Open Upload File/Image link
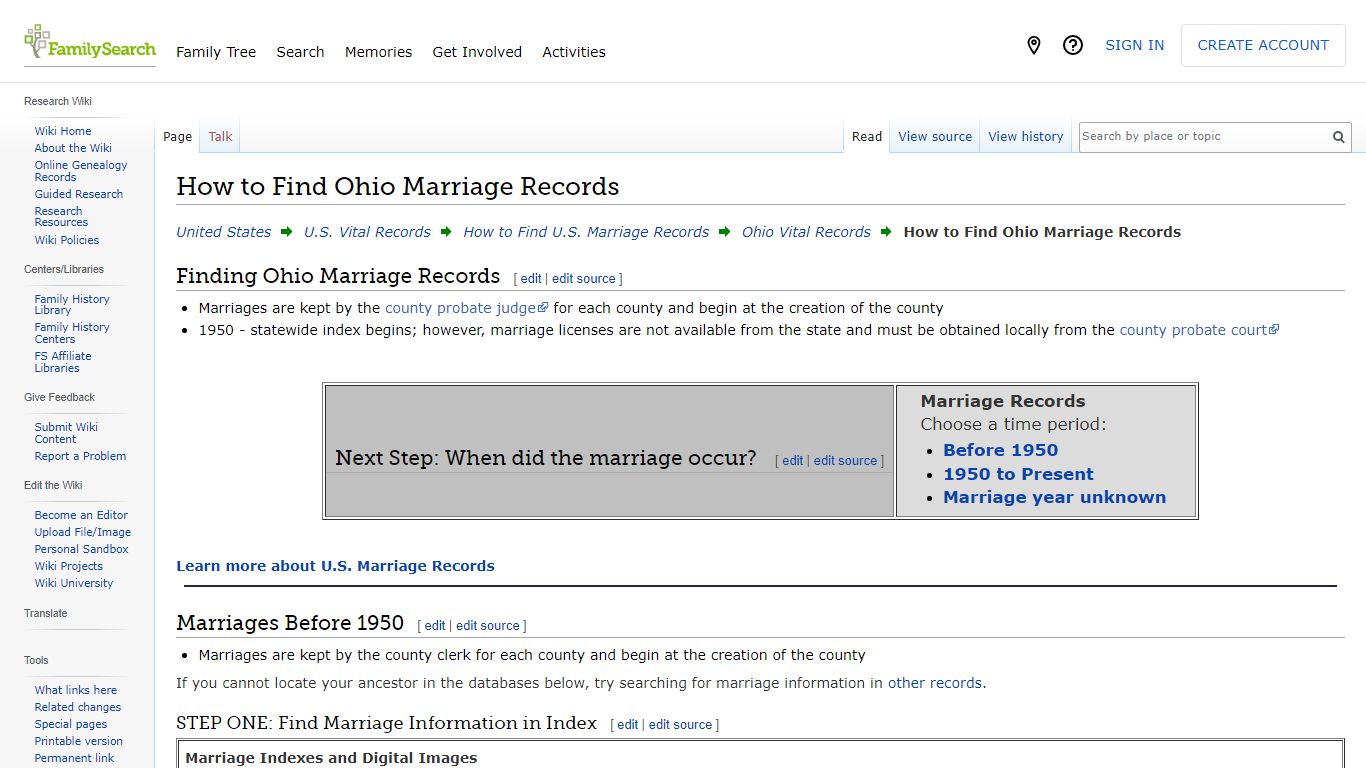Viewport: 1366px width, 768px height. 83,532
